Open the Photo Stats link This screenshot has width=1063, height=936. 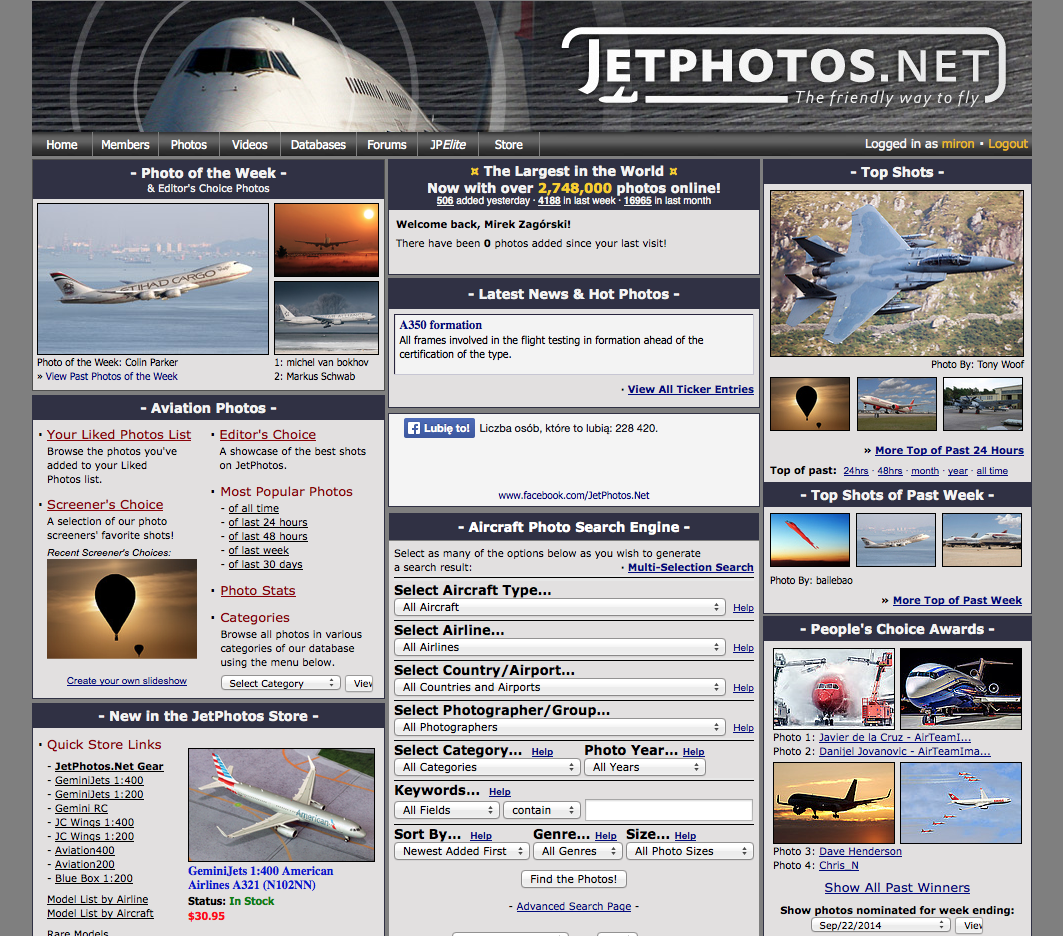pos(258,590)
